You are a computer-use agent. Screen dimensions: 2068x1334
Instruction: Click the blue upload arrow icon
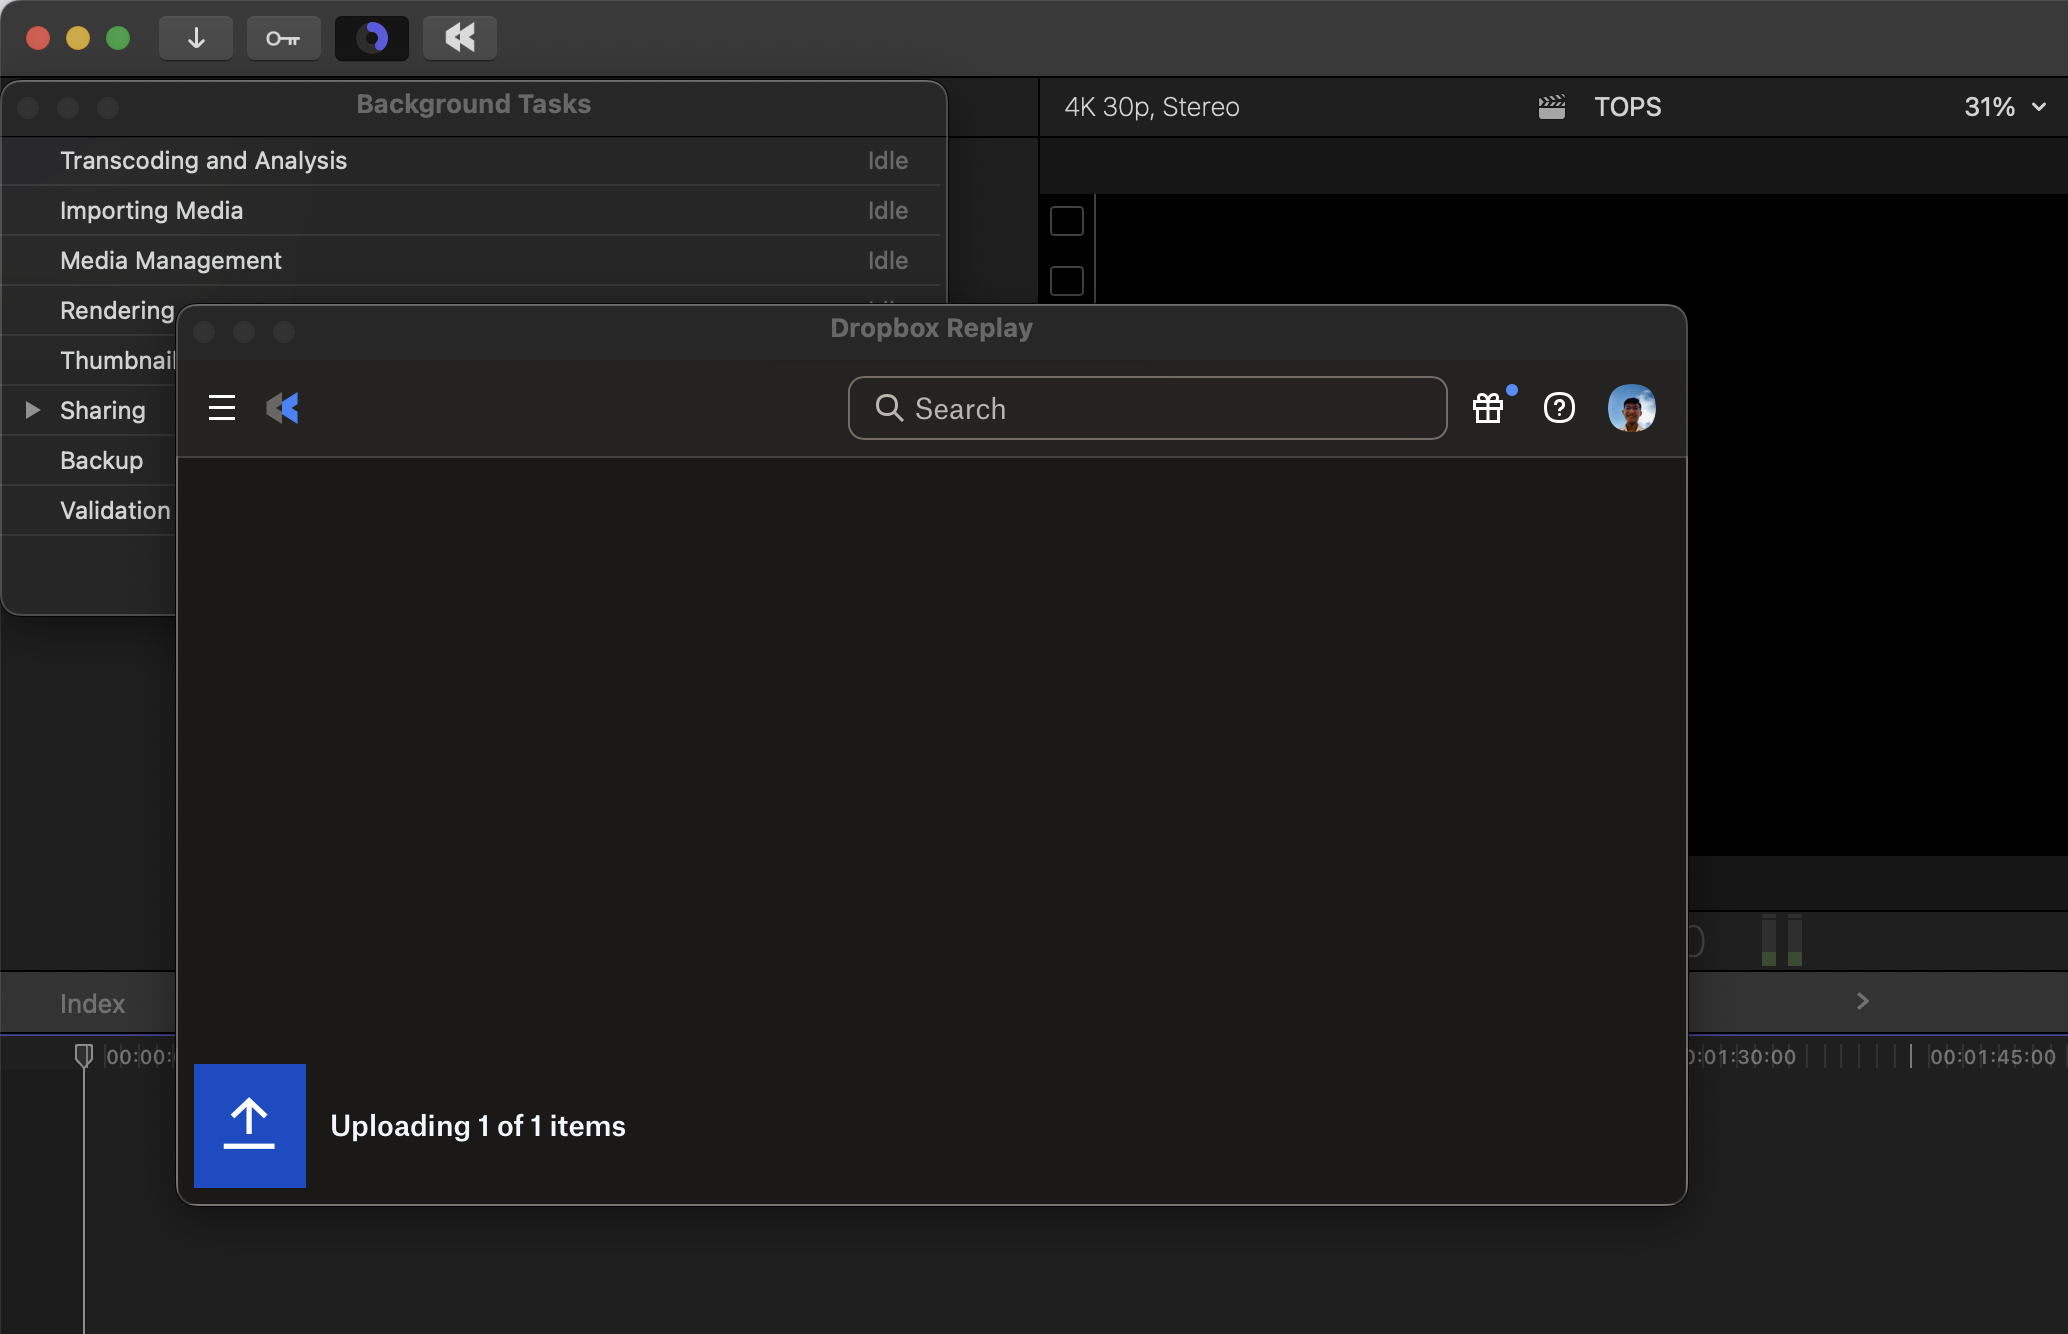coord(250,1126)
